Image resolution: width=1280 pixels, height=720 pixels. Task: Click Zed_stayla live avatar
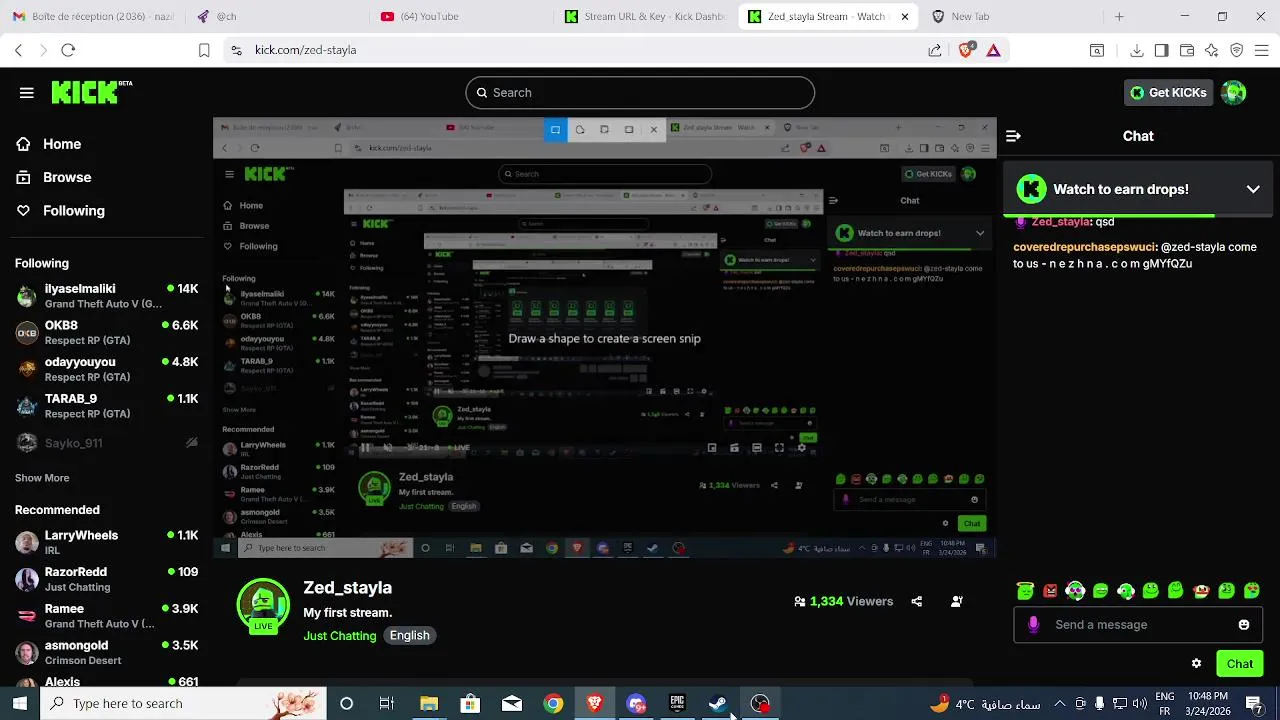(263, 605)
